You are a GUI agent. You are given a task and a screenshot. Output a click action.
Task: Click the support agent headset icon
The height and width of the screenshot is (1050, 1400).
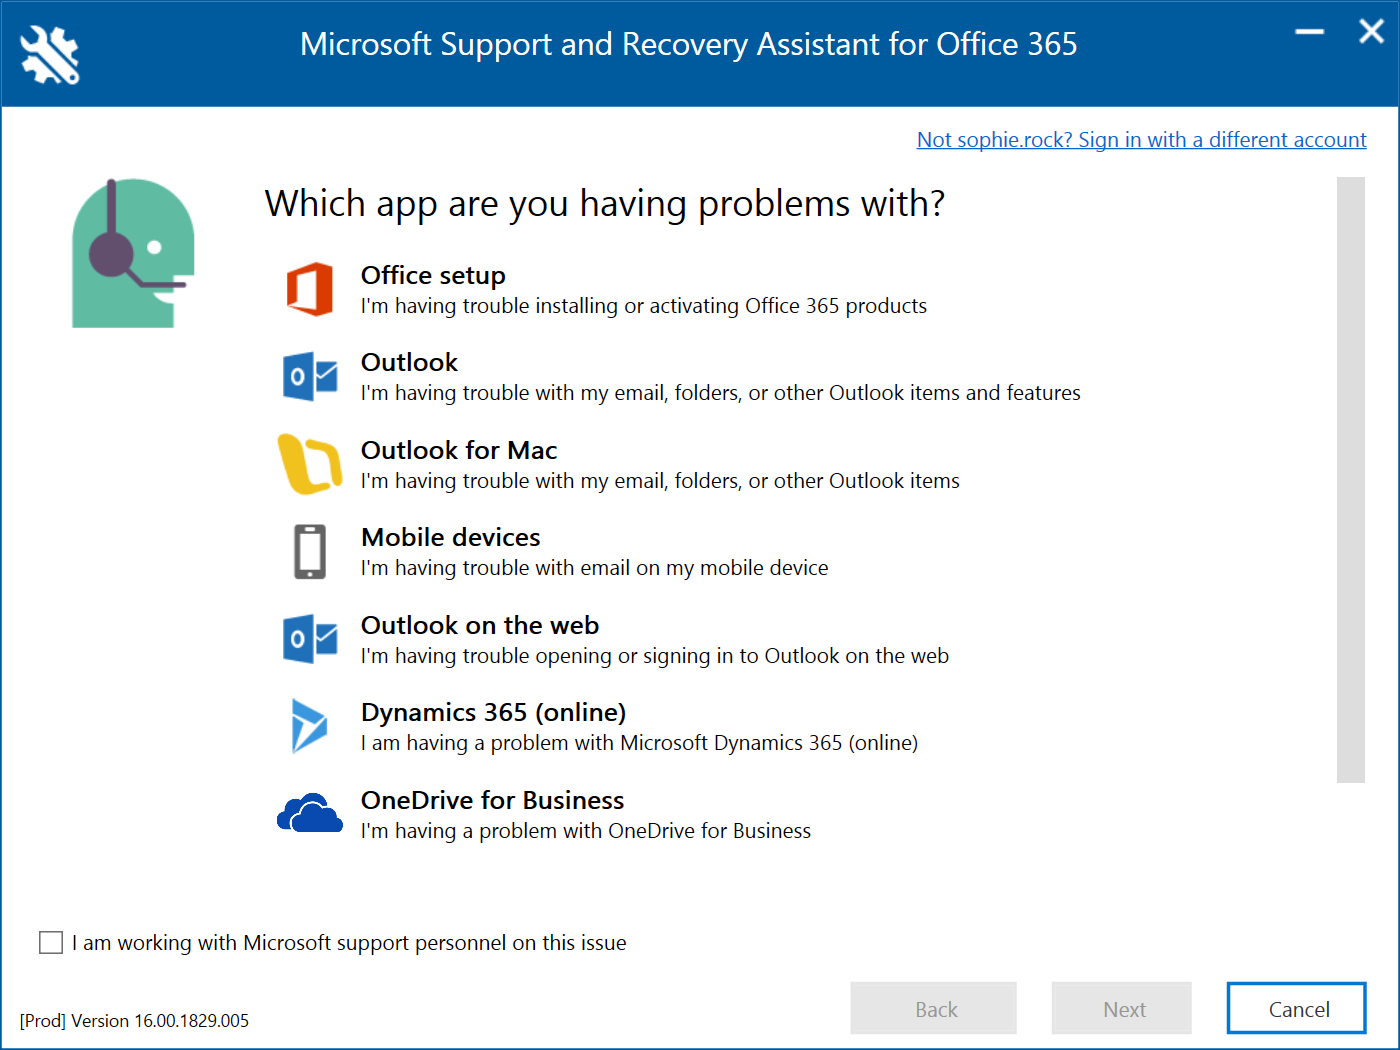pyautogui.click(x=132, y=253)
